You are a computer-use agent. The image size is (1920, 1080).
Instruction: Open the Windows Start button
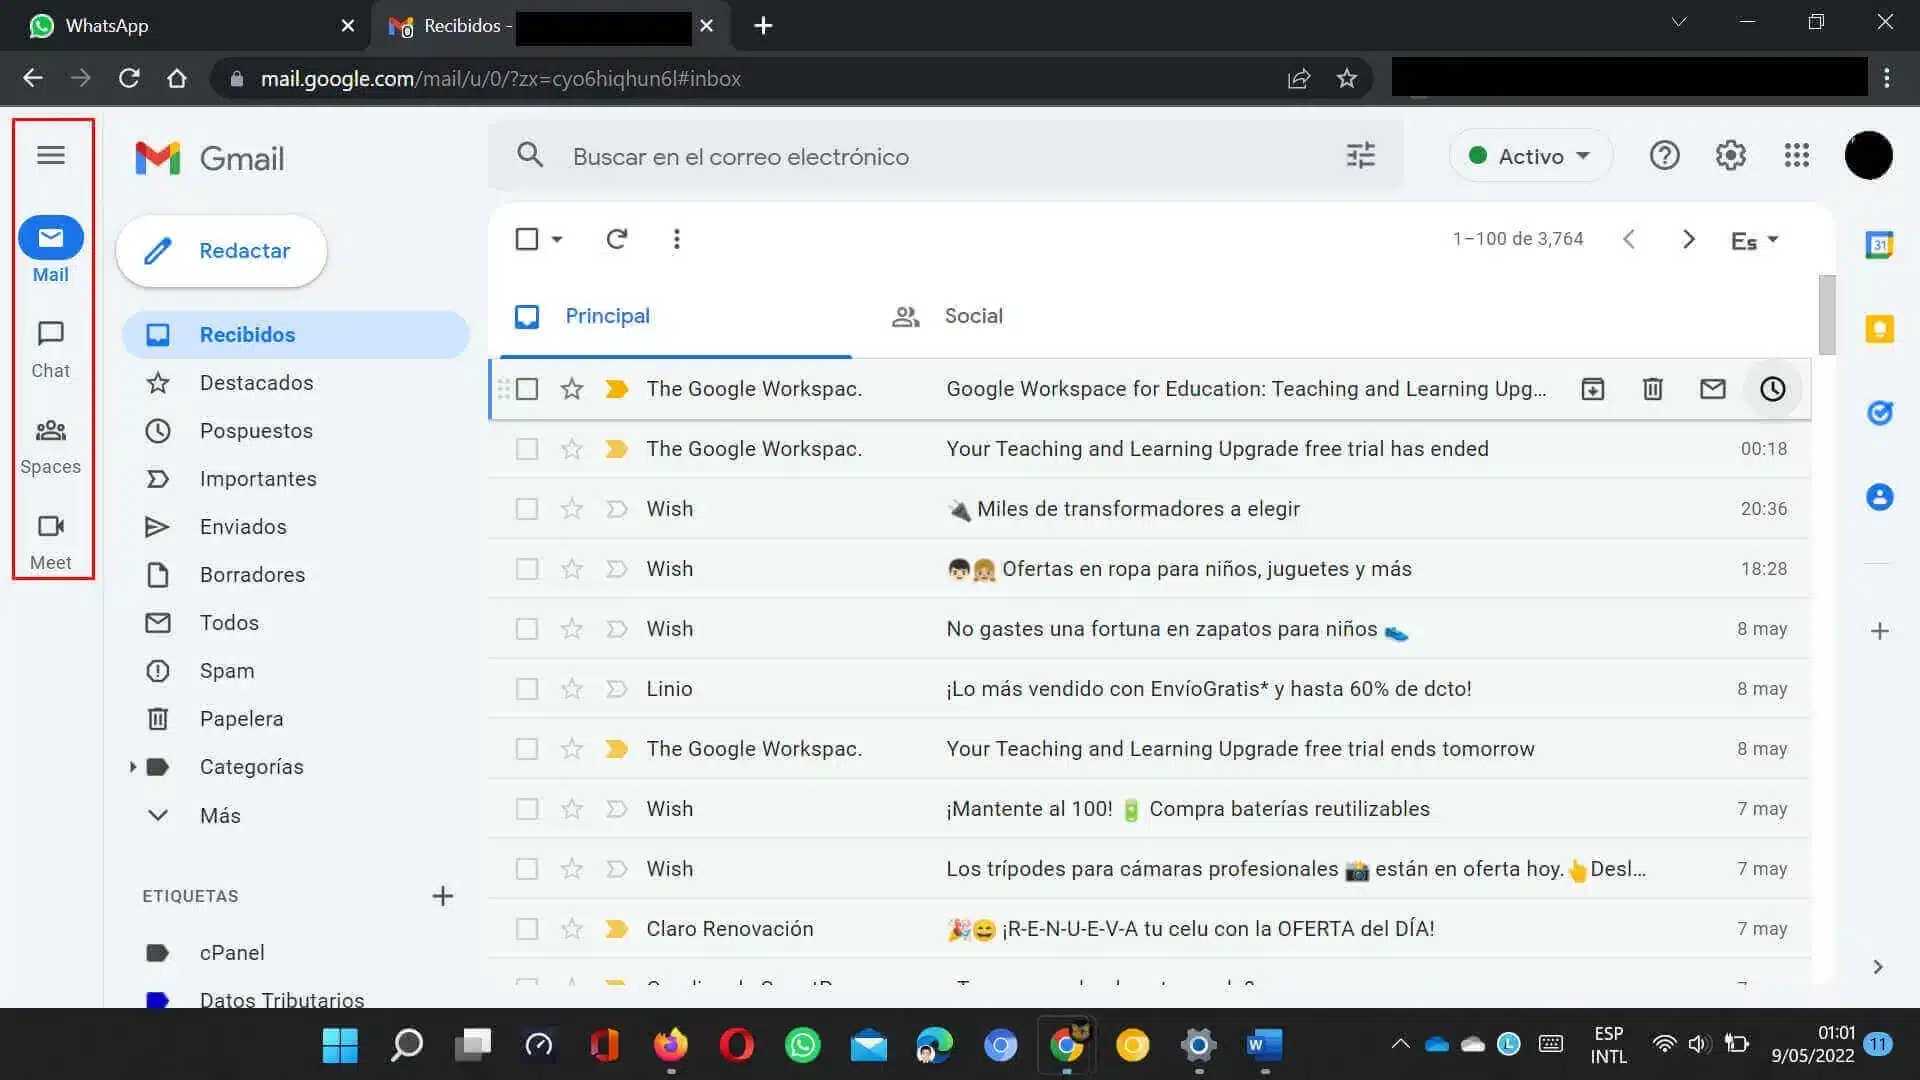[340, 1046]
